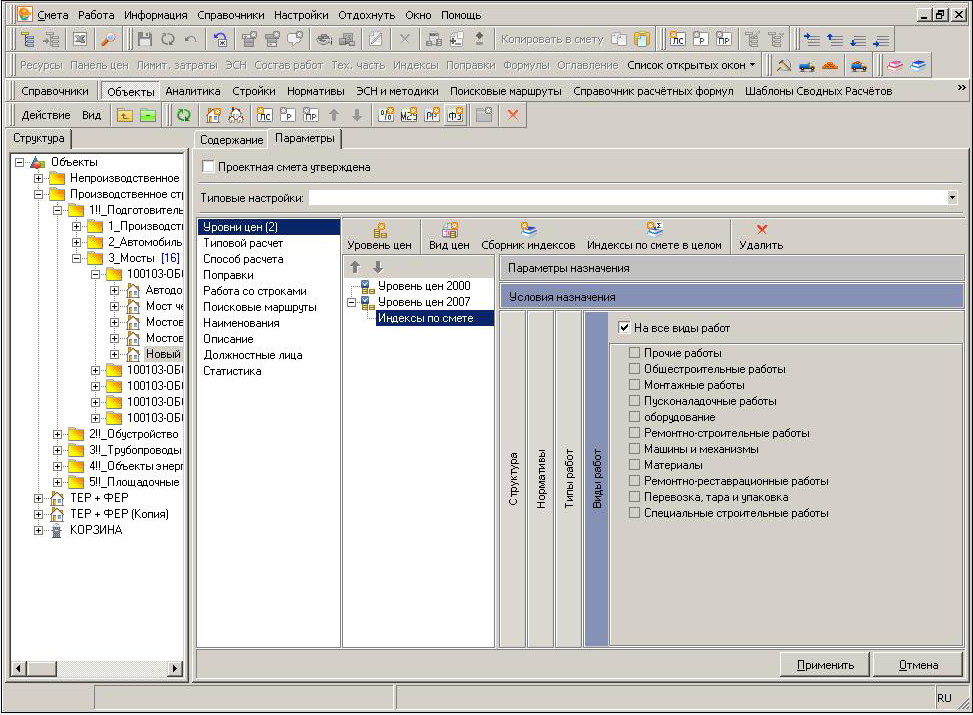973x715 pixels.
Task: Click the clipboard paste icon beside Копировать в смету
Action: pos(642,39)
